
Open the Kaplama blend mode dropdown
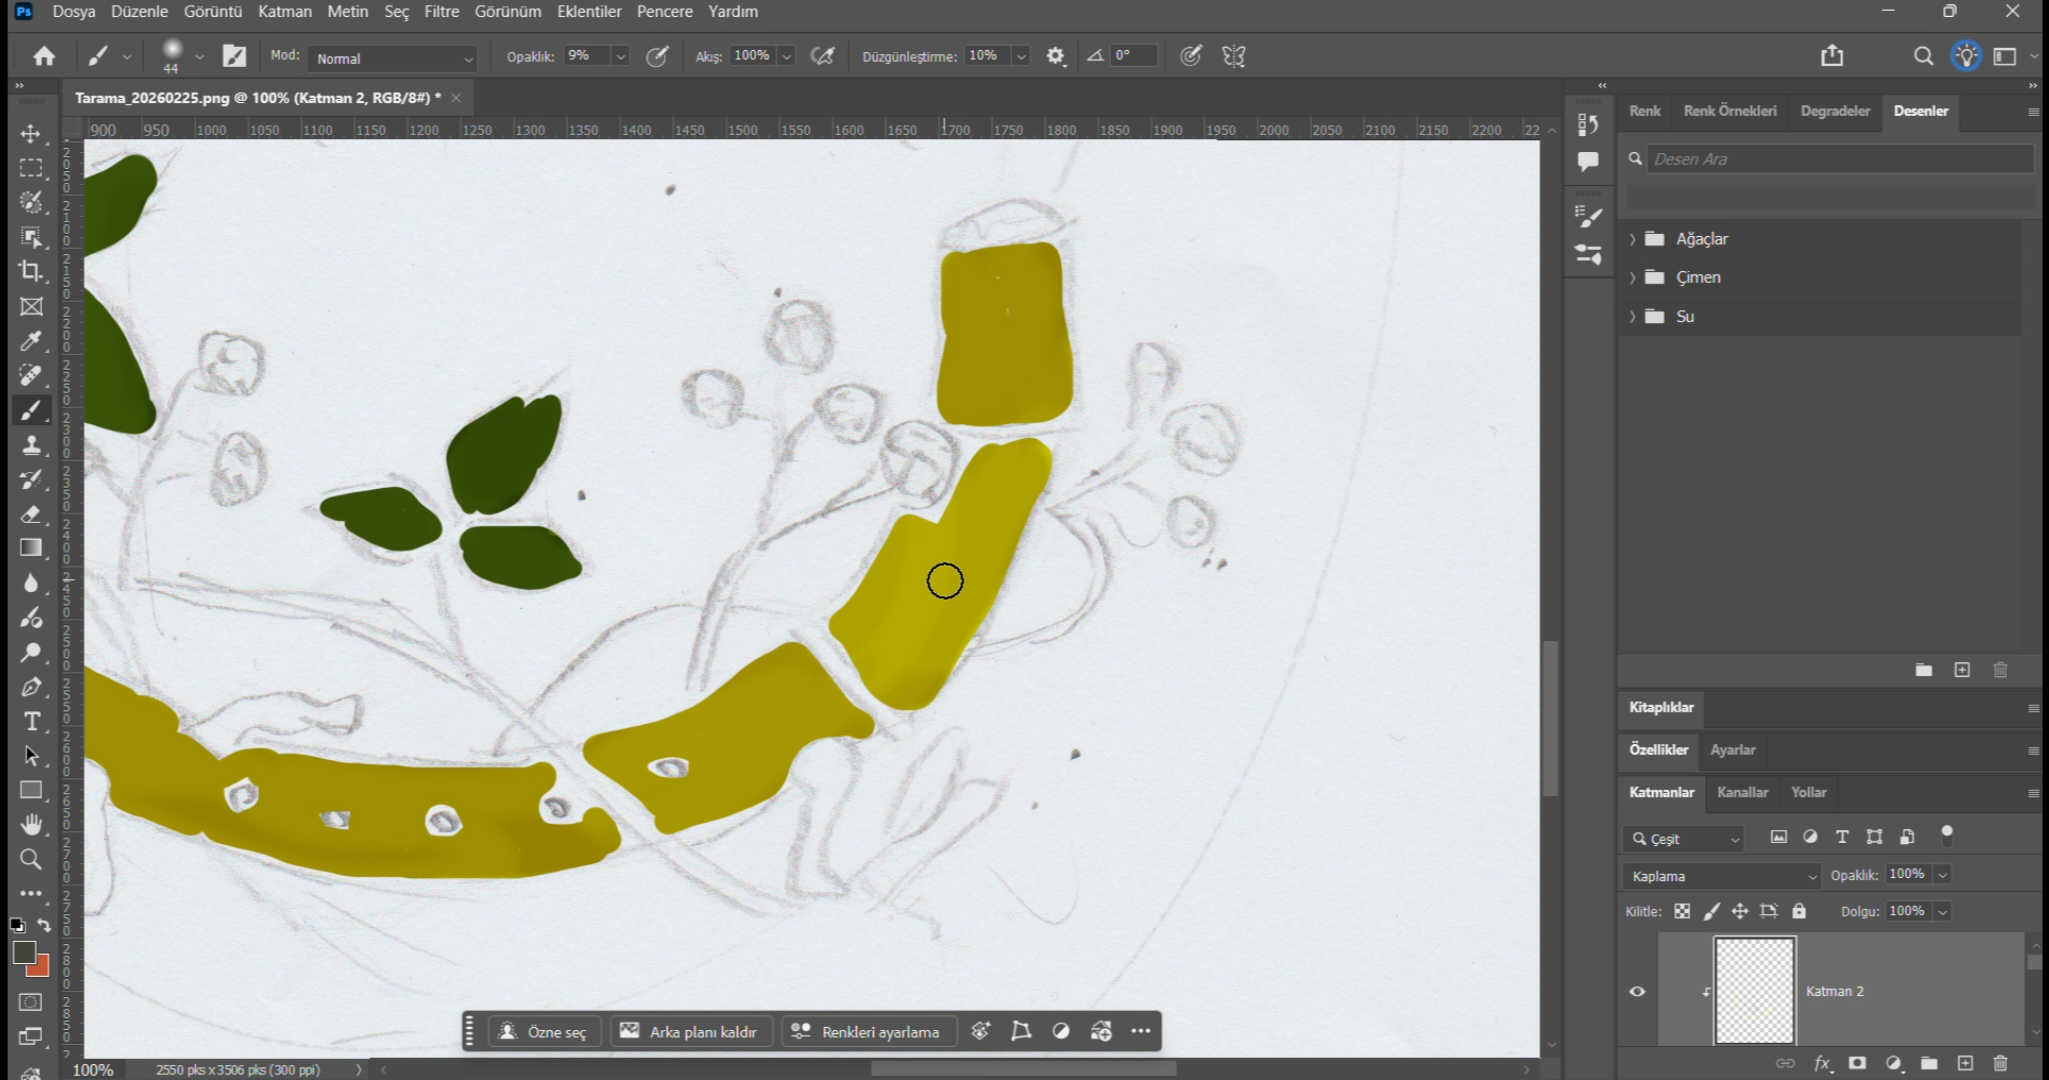pos(1722,876)
